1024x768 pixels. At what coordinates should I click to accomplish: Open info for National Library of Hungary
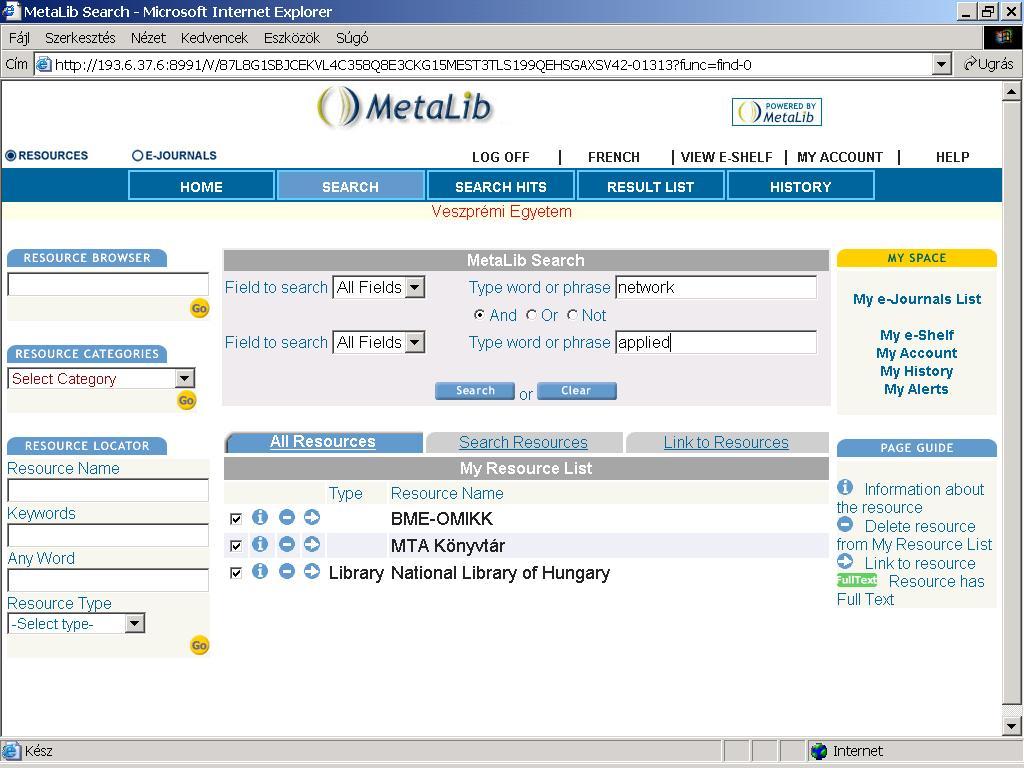coord(260,571)
